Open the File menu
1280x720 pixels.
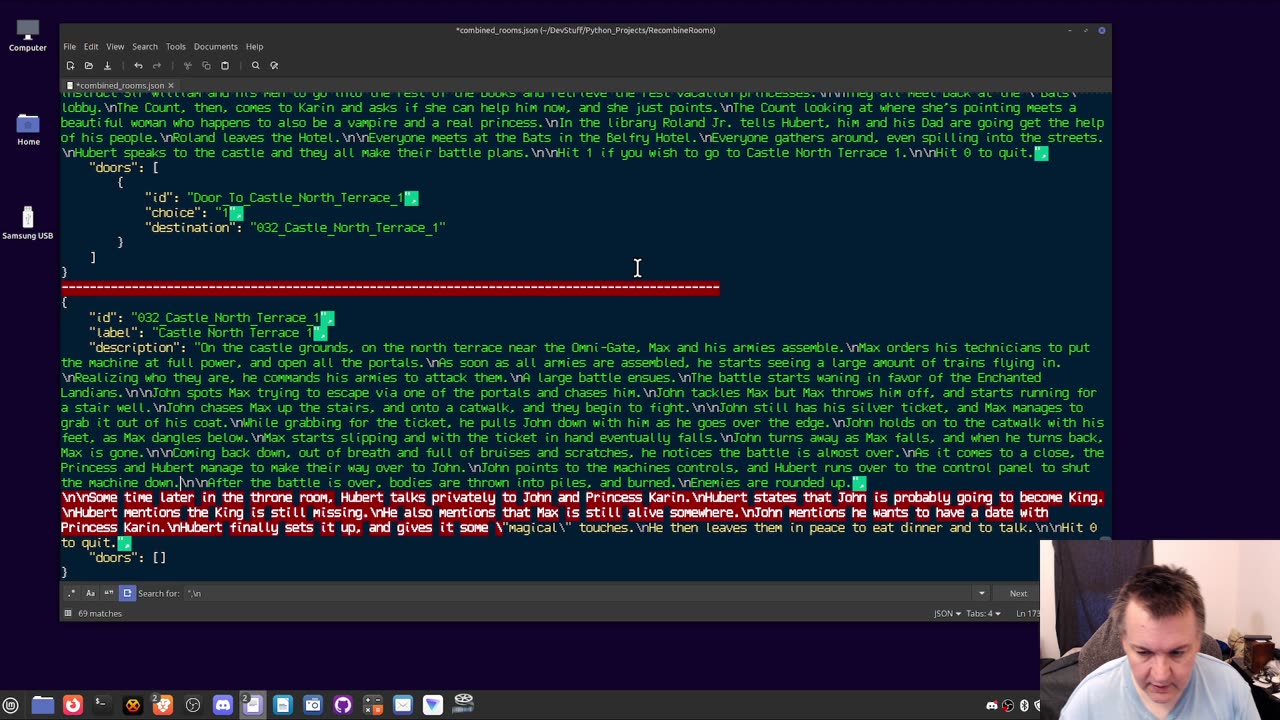[70, 47]
